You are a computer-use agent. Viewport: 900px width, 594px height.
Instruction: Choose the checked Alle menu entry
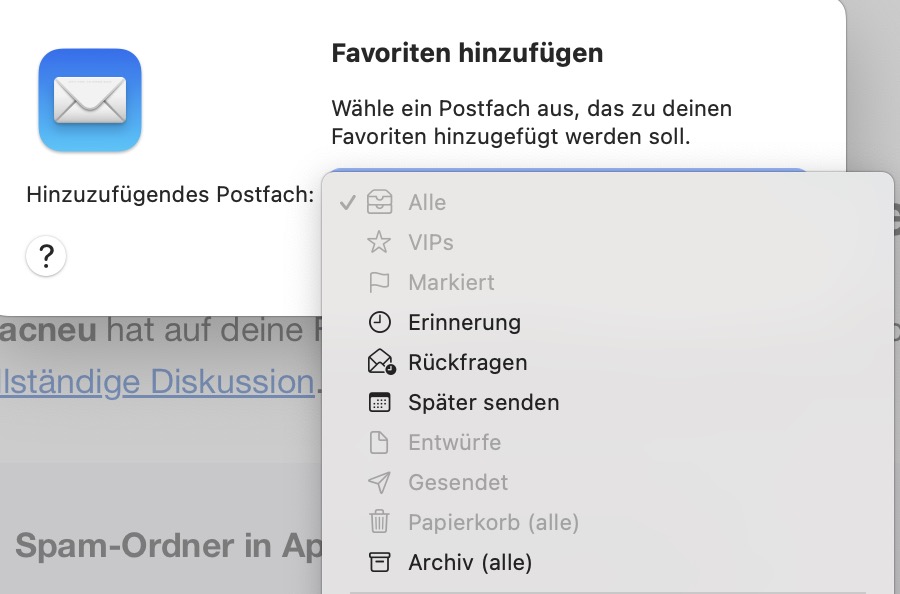pos(427,202)
